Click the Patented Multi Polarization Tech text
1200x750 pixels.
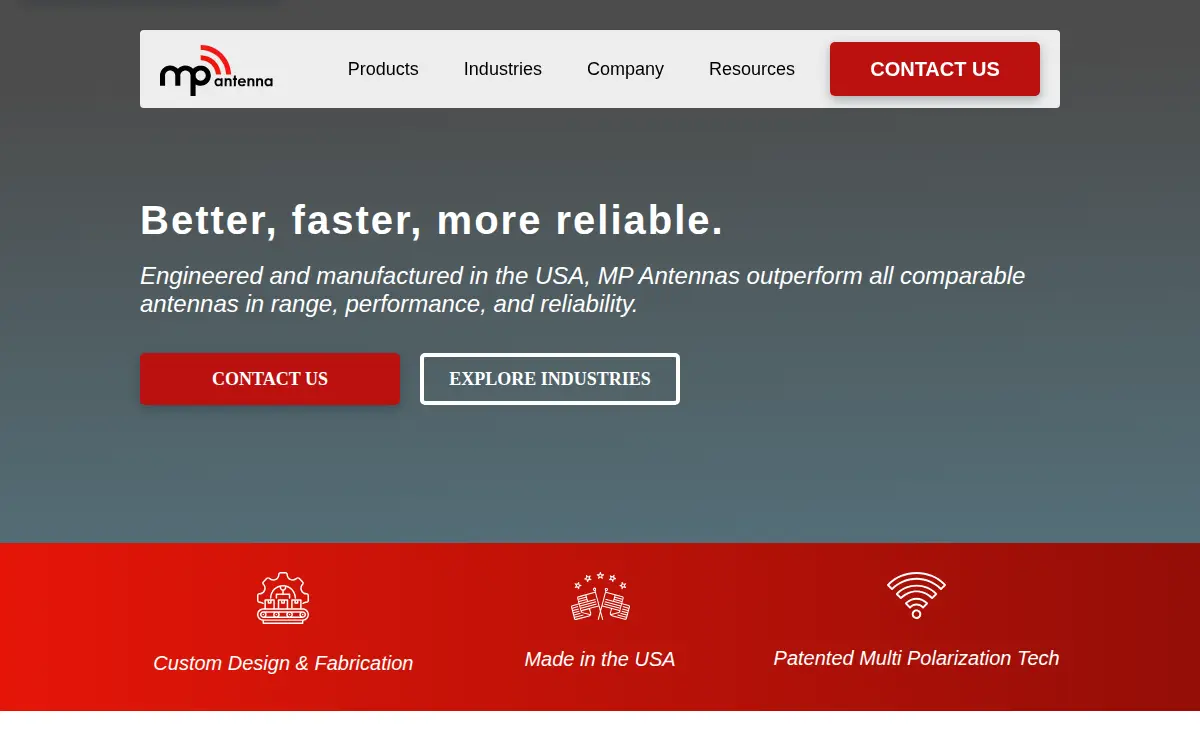pyautogui.click(x=916, y=658)
